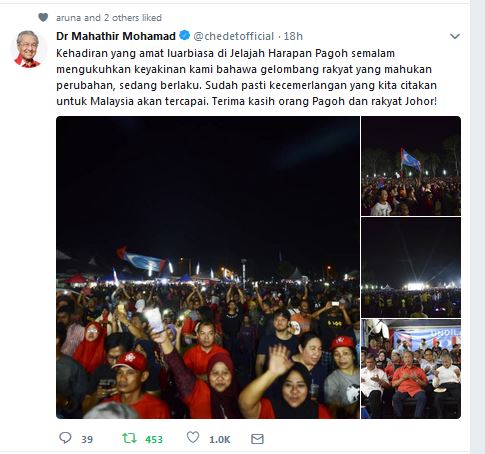Image resolution: width=485 pixels, height=454 pixels.
Task: Open Dr Mahathir Mohamad's profile avatar
Action: (x=27, y=49)
